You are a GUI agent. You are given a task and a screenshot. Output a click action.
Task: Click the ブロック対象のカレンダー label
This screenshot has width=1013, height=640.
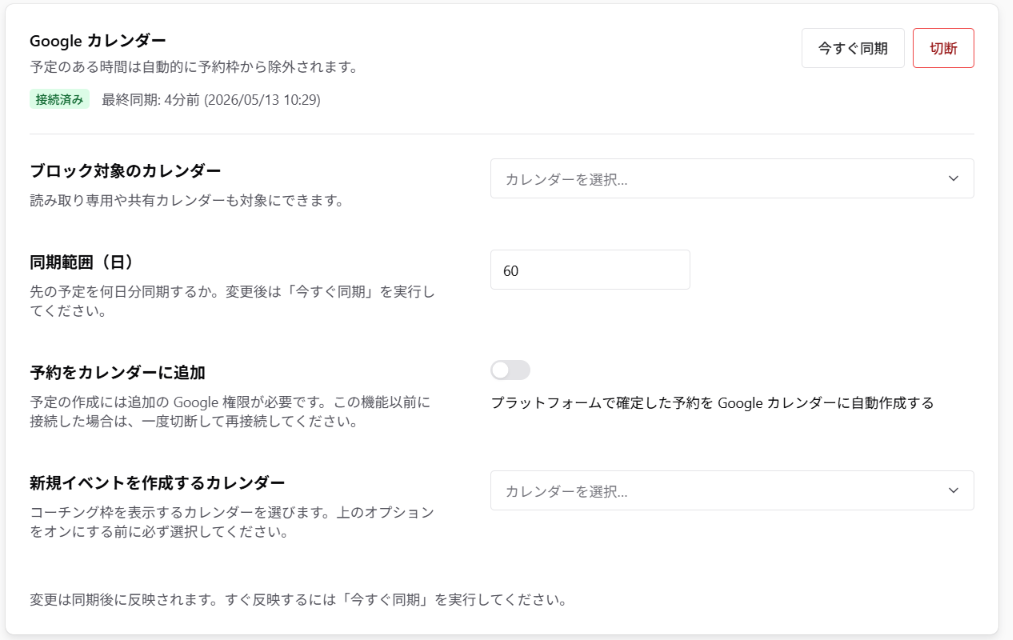[x=125, y=171]
